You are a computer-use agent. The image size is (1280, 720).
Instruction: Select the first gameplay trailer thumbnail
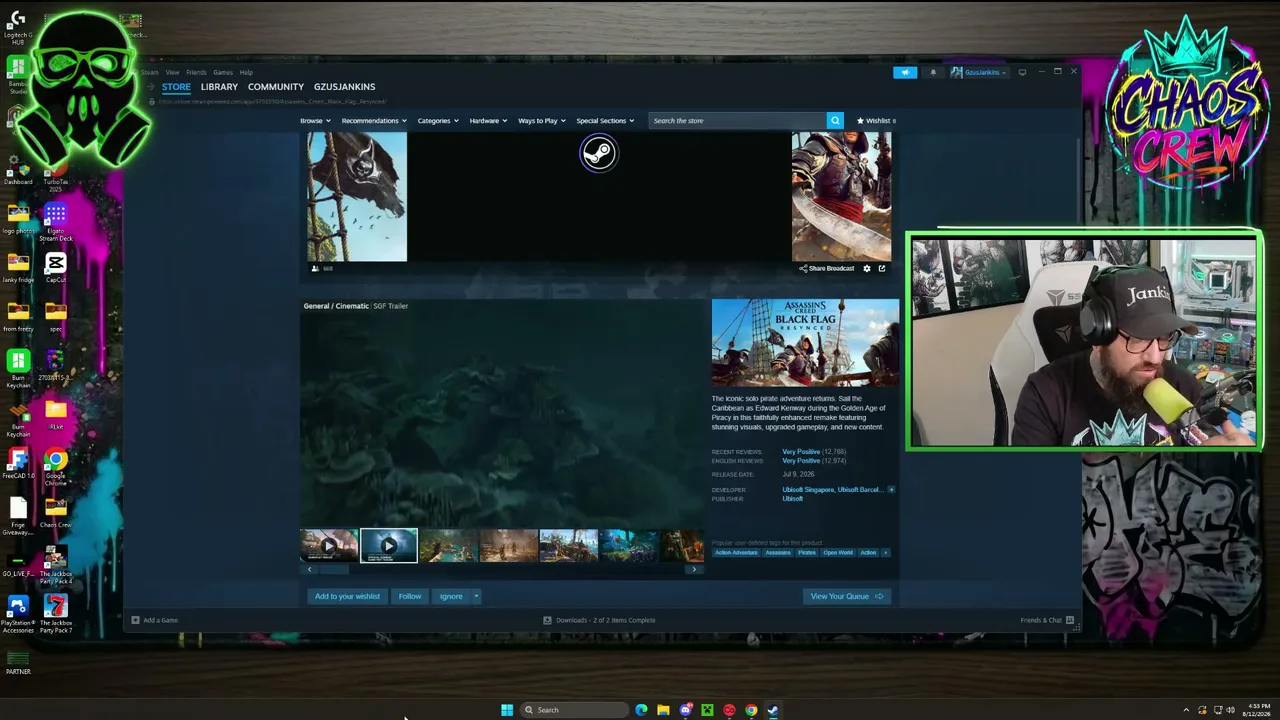pyautogui.click(x=329, y=546)
